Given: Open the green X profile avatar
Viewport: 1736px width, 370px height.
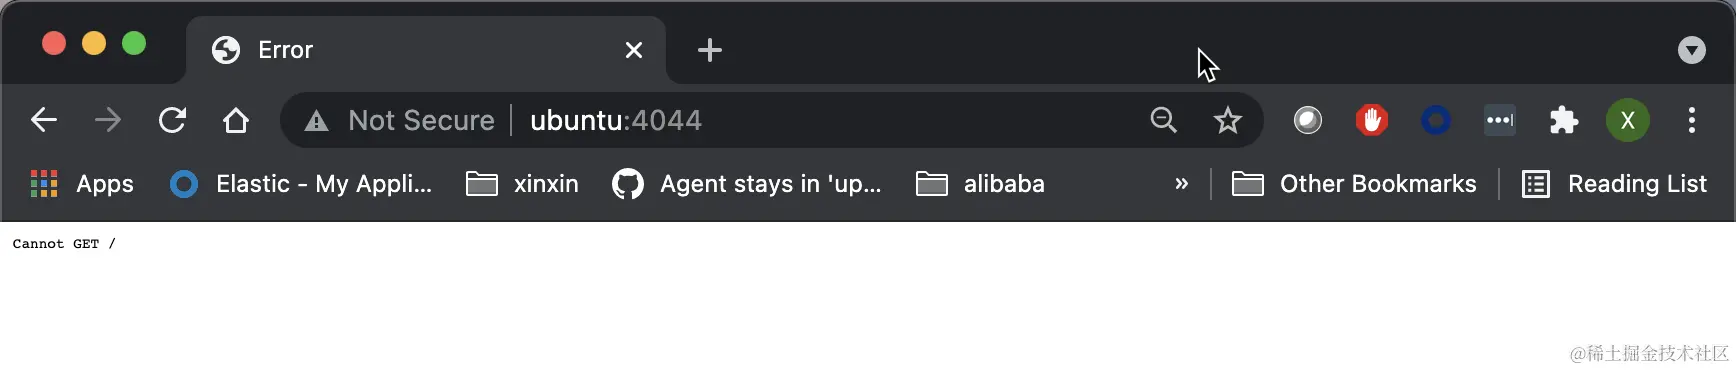Looking at the screenshot, I should (1627, 120).
